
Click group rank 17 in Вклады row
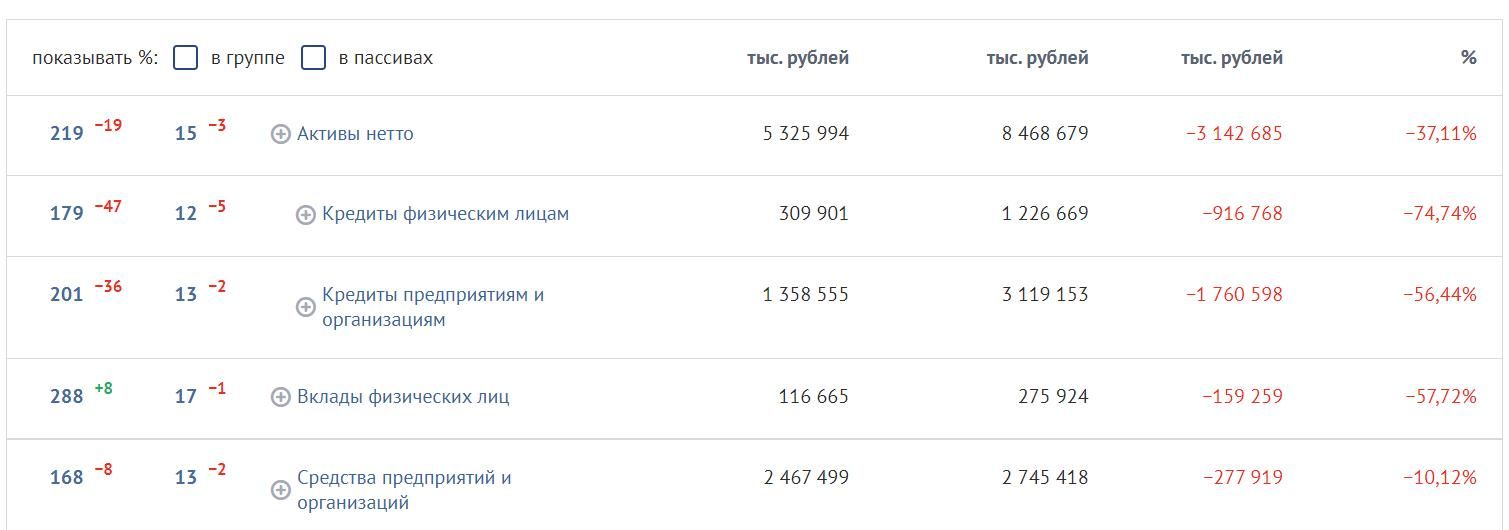pos(186,397)
